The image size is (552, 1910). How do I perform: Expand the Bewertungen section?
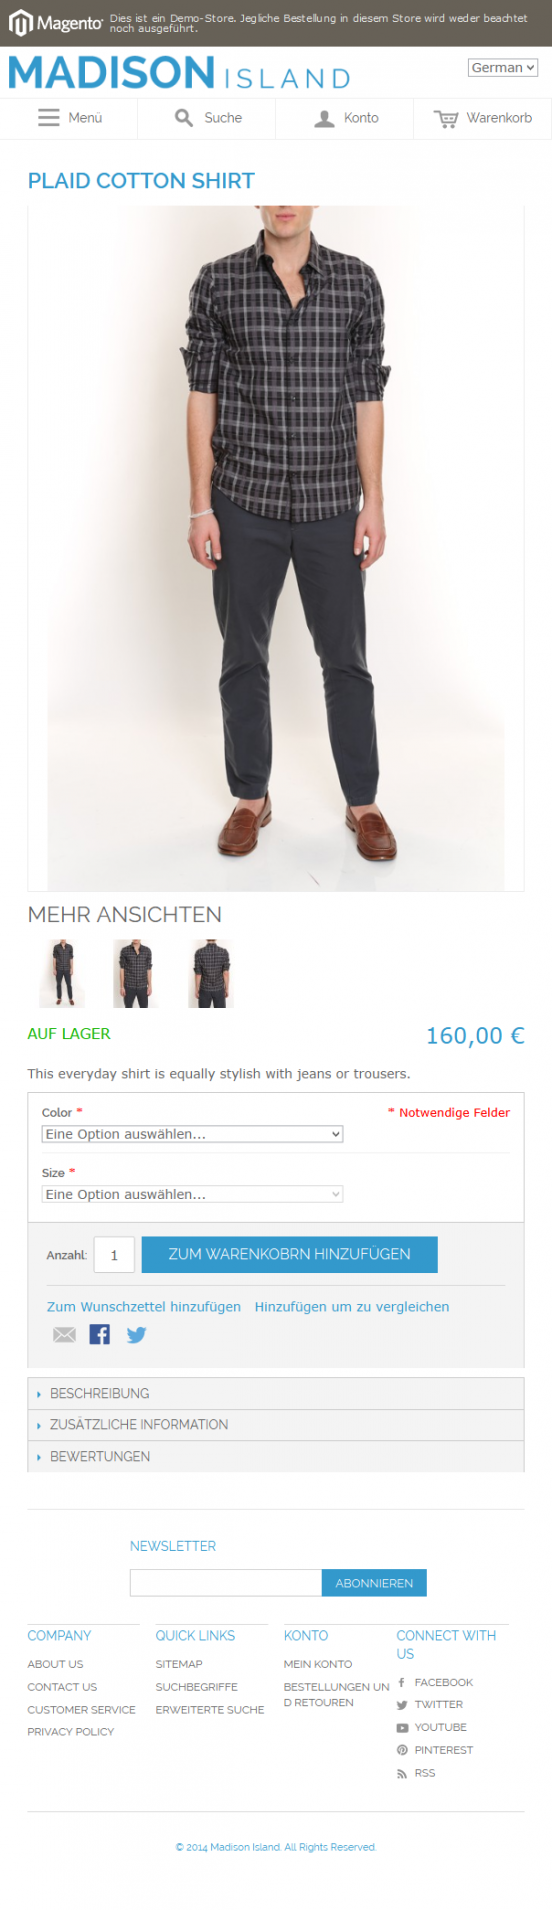pos(276,1456)
